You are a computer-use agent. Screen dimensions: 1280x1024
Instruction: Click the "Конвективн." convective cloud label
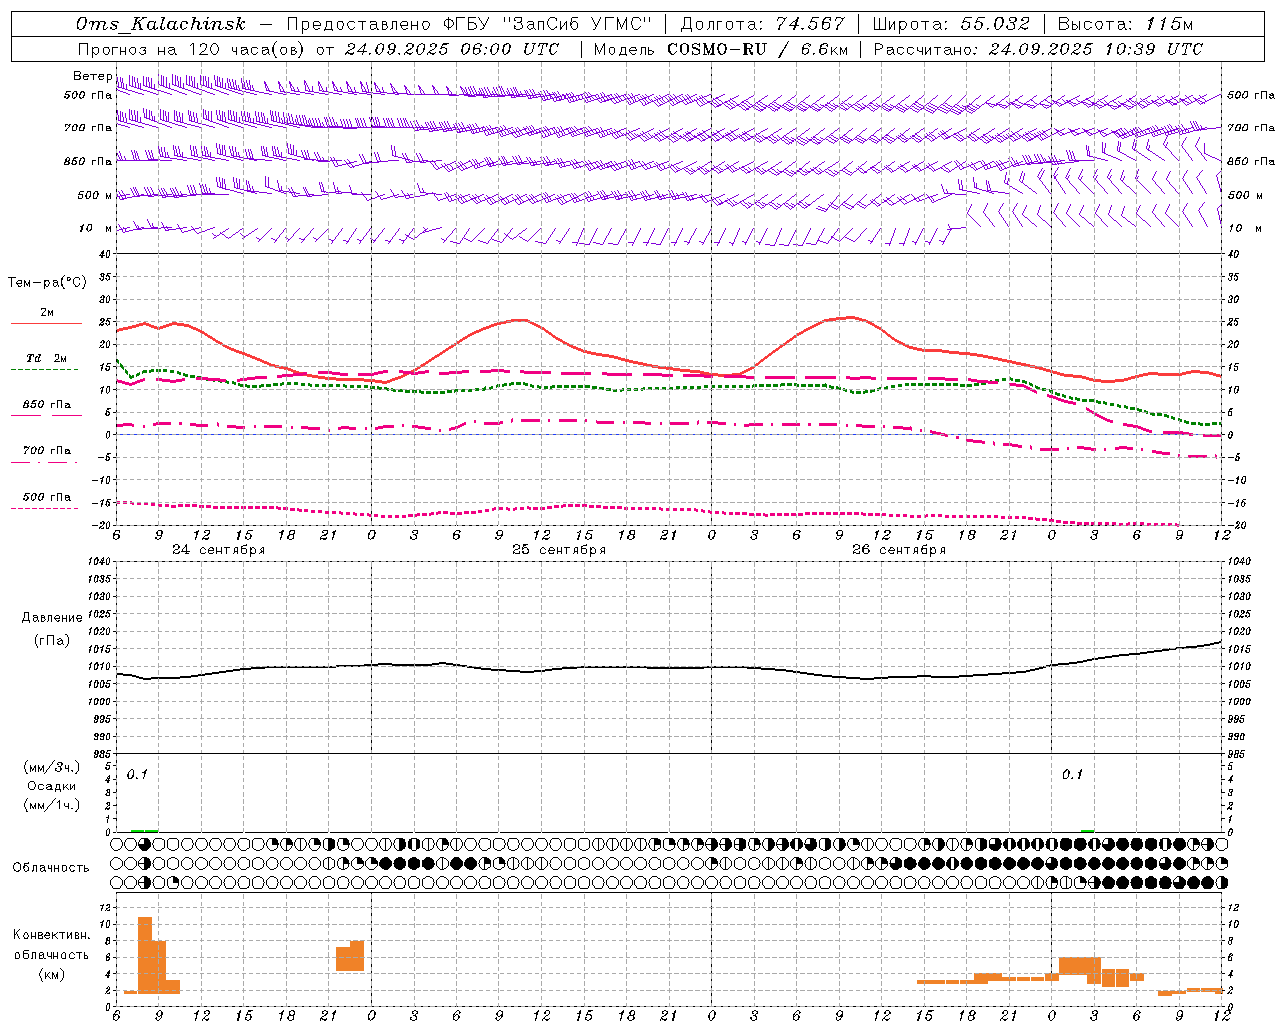pyautogui.click(x=51, y=935)
